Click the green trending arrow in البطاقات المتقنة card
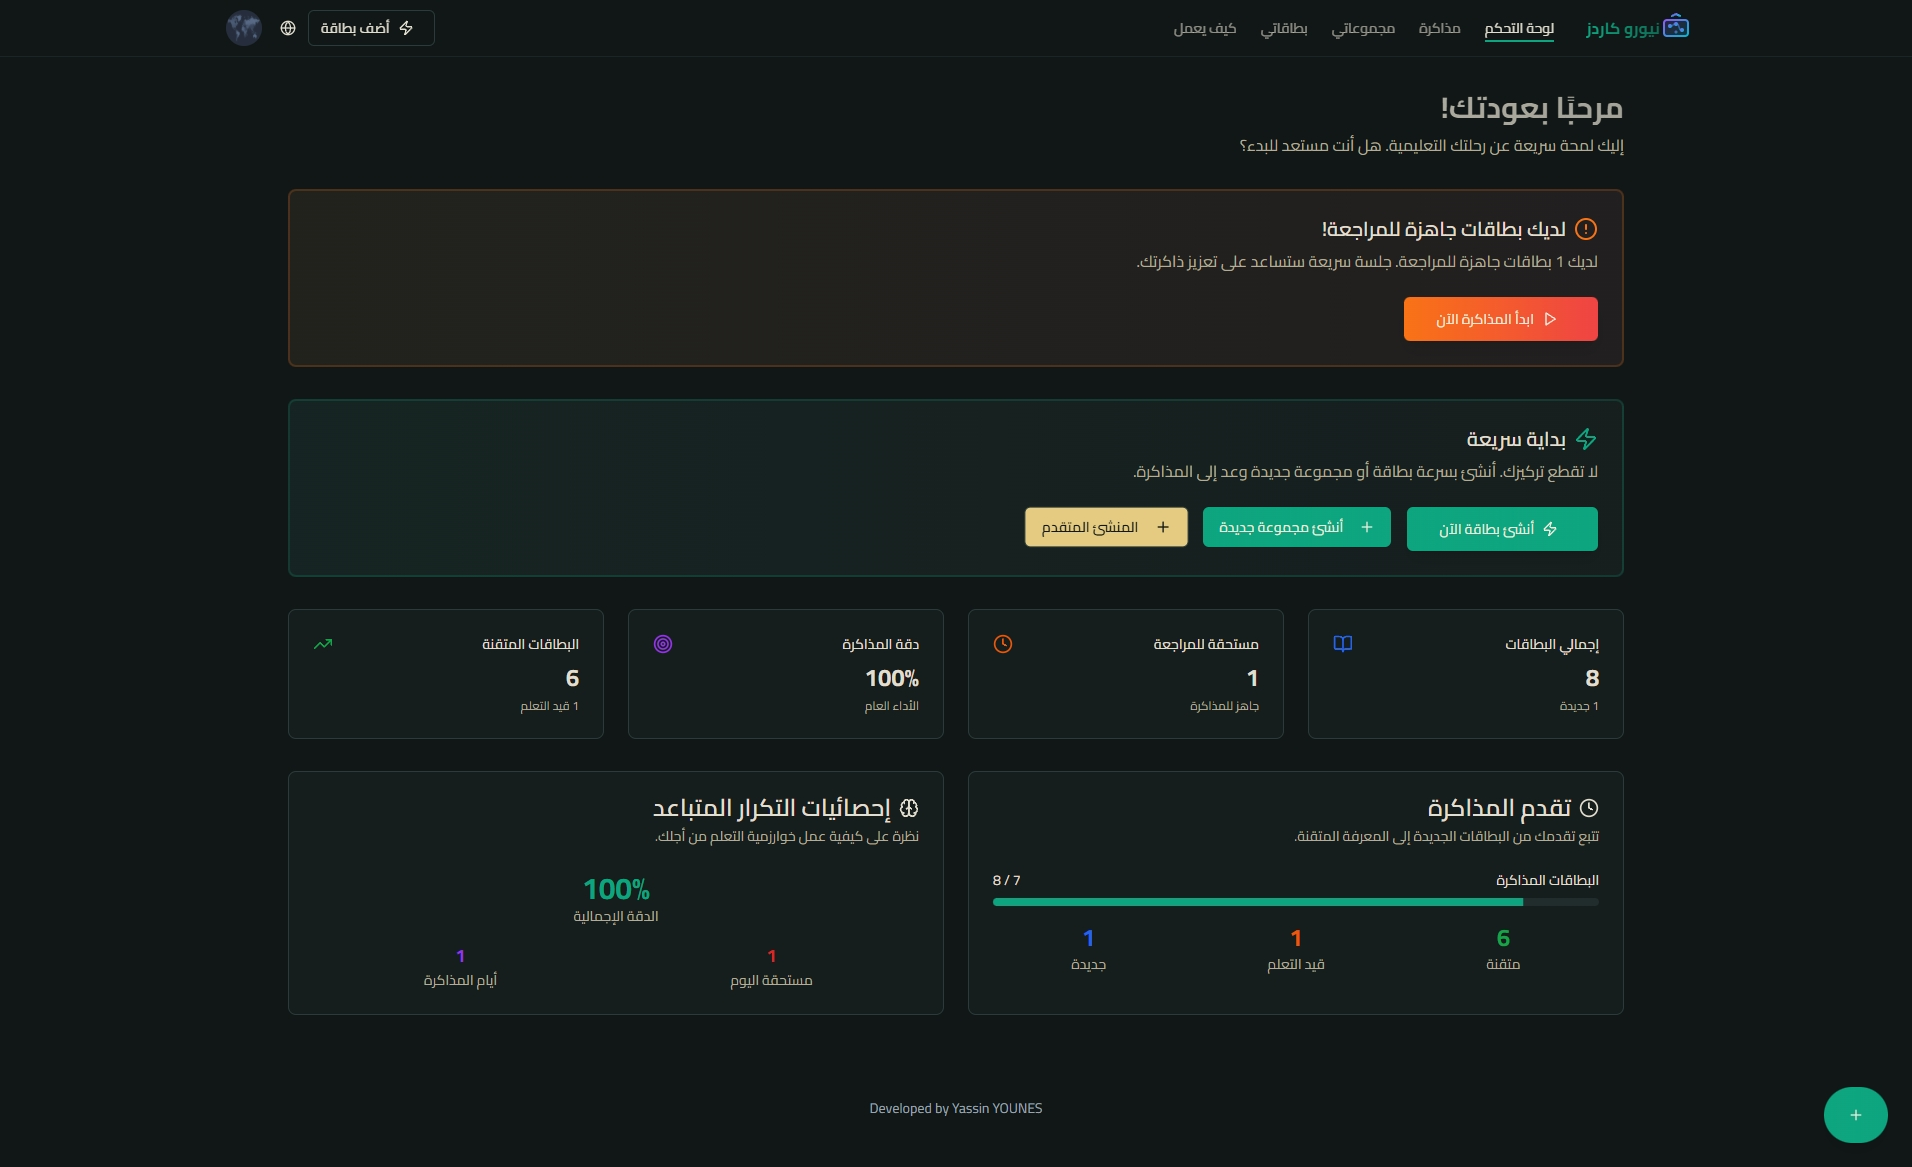Image resolution: width=1912 pixels, height=1167 pixels. [x=323, y=644]
